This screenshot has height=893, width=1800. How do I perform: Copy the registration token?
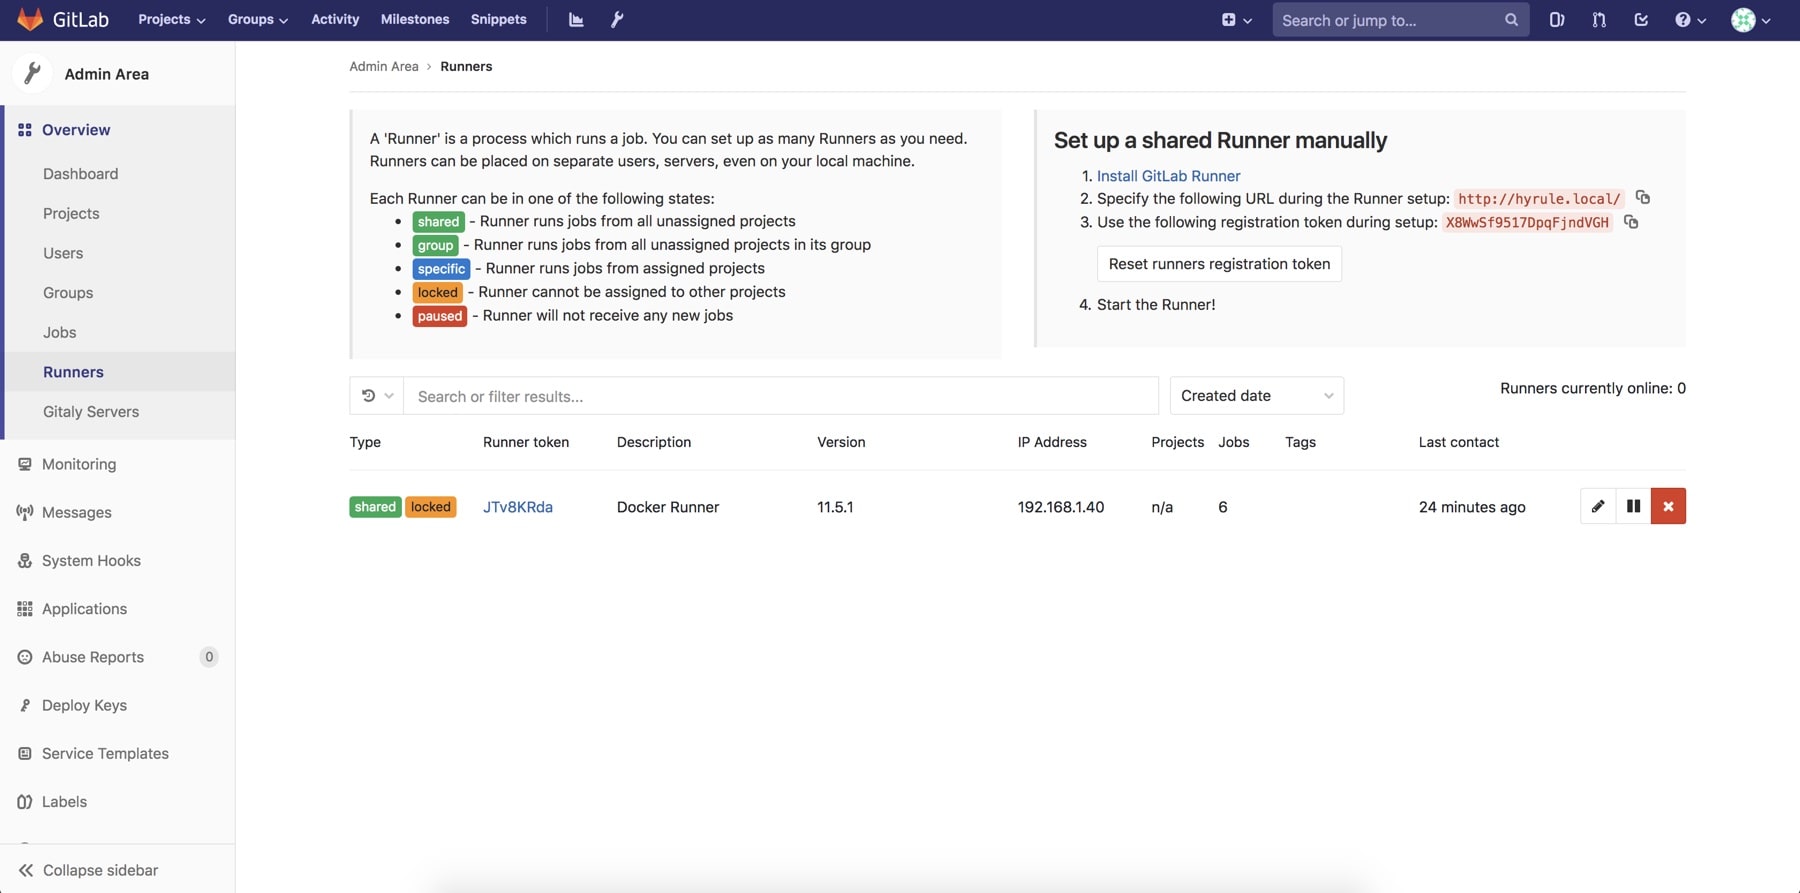[x=1631, y=222]
